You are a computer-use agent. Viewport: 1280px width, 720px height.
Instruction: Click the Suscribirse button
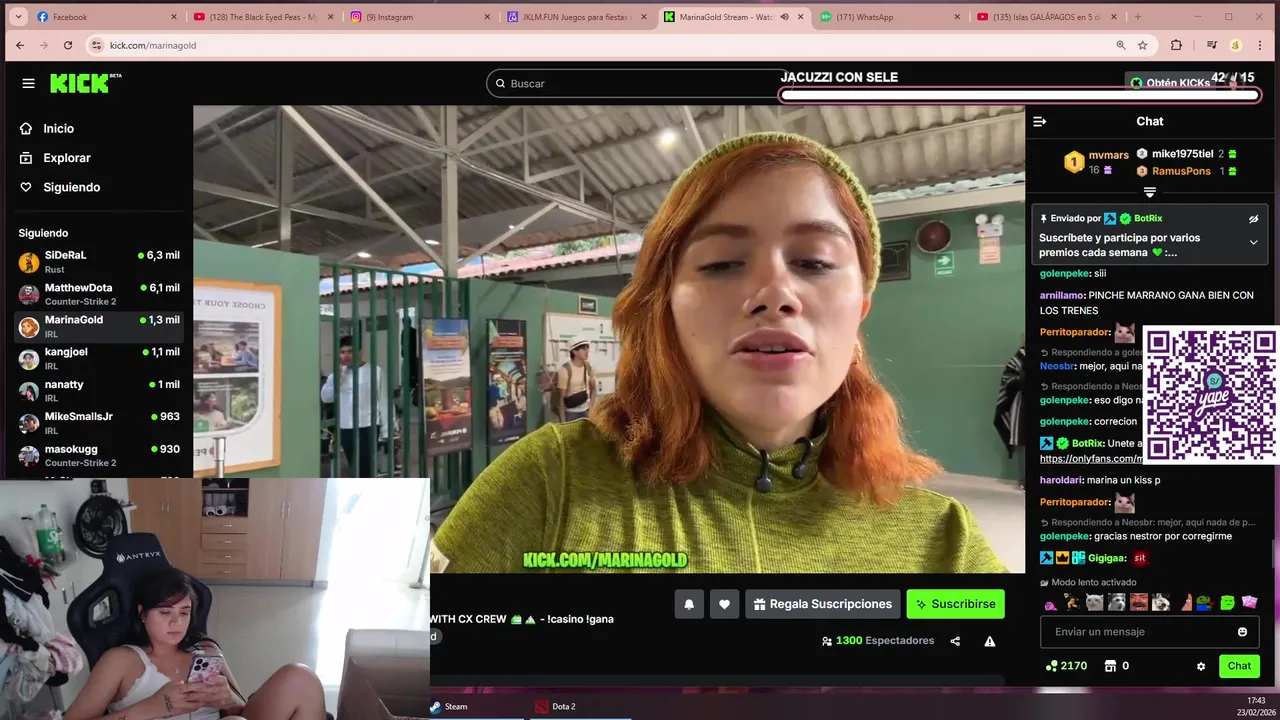955,604
